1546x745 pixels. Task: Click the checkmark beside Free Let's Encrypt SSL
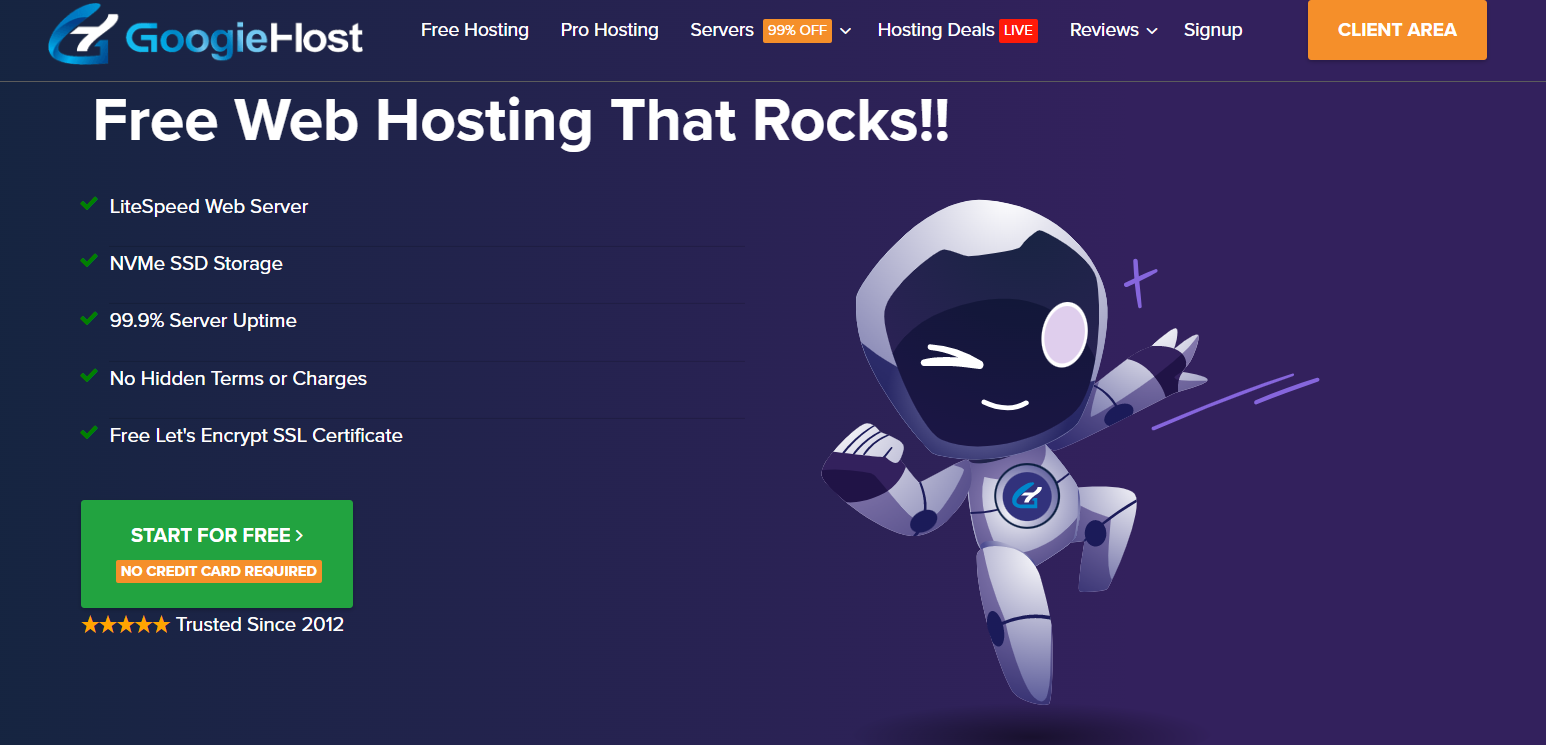pos(88,434)
